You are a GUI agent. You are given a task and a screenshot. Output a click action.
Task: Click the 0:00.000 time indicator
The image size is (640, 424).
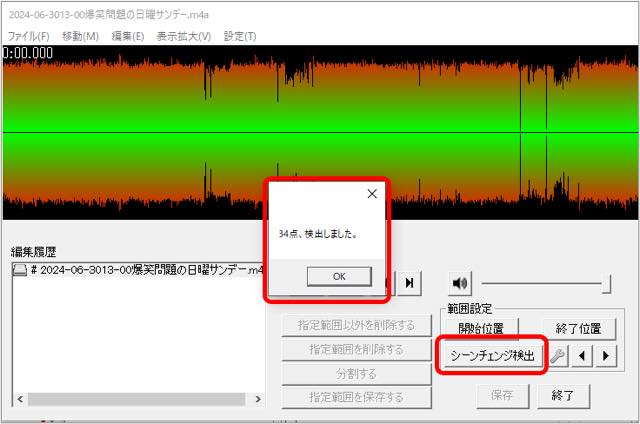pos(28,53)
